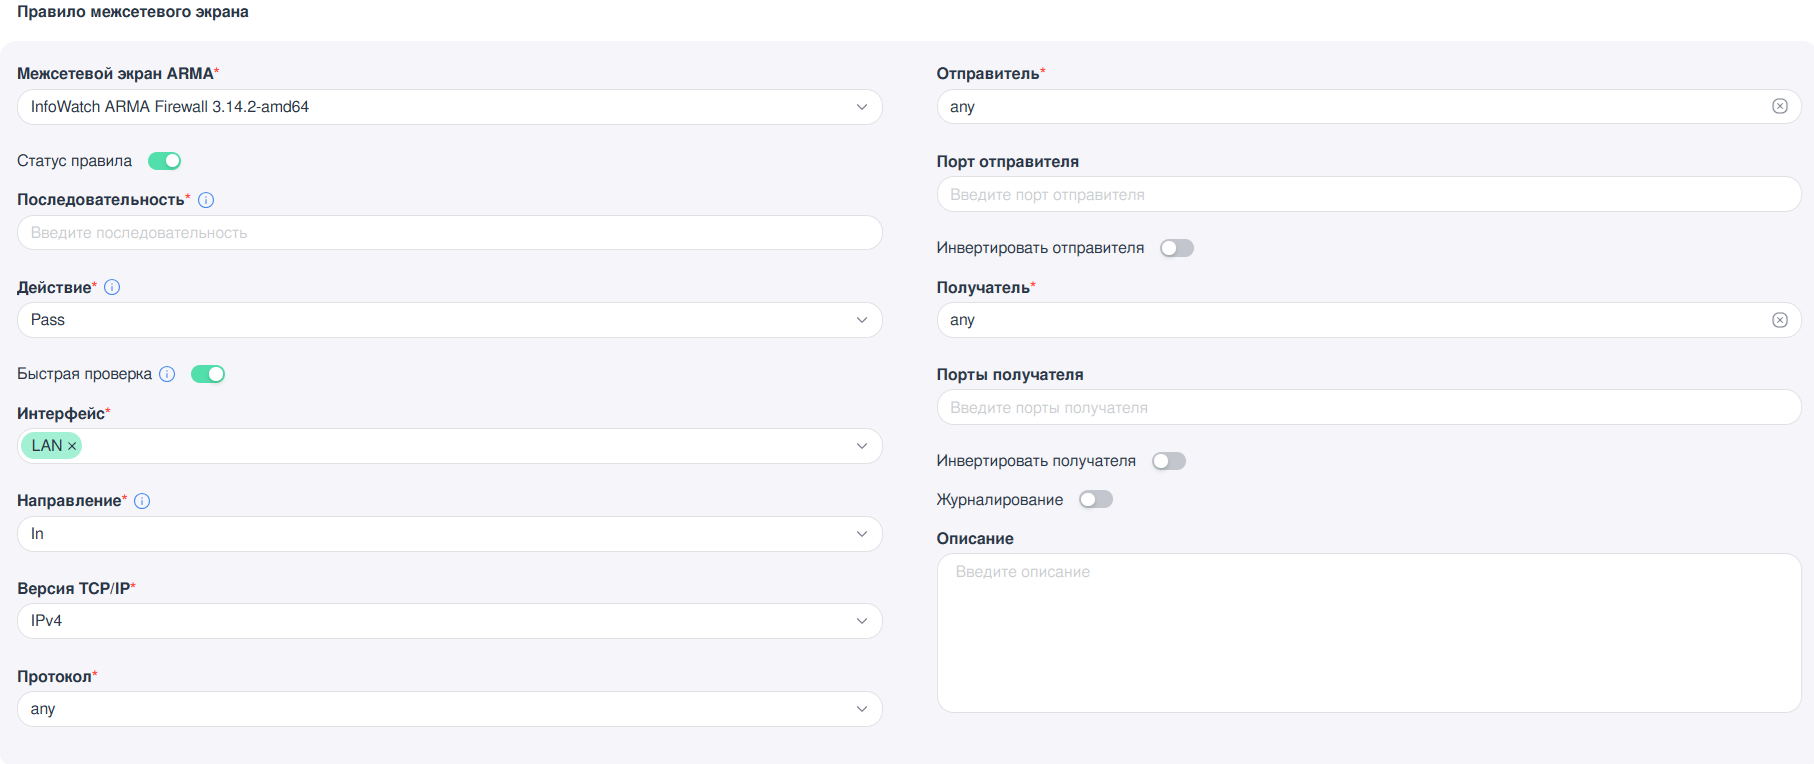Turn on Инвертировать получателя toggle
This screenshot has height=764, width=1814.
pos(1168,461)
